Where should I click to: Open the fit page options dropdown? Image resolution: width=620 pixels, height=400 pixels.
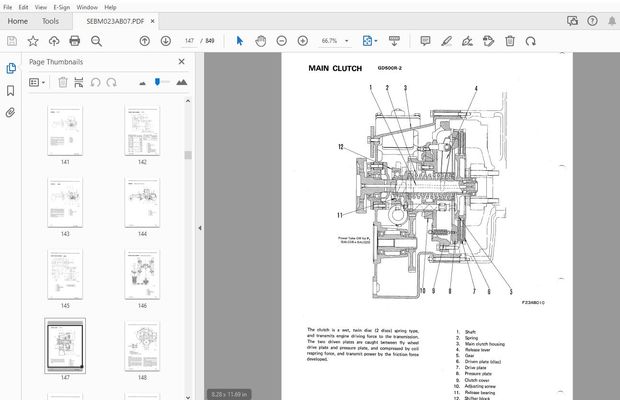pos(376,41)
